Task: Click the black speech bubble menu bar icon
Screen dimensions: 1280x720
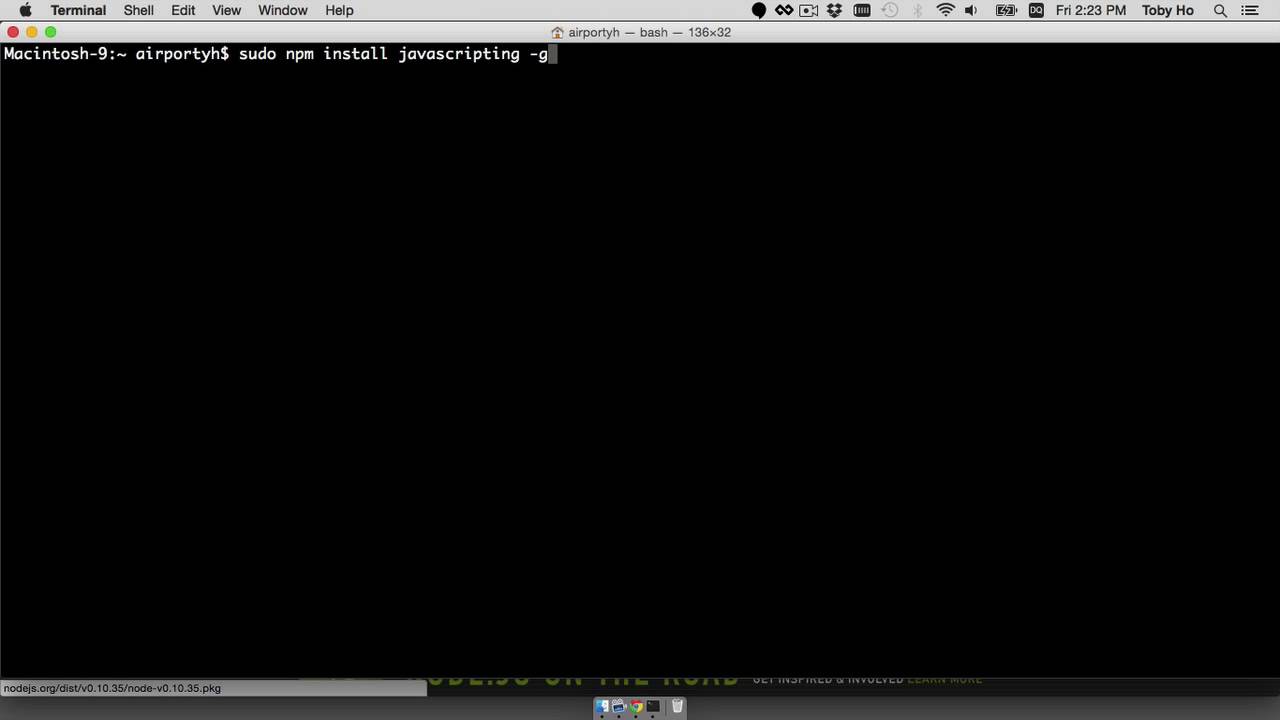Action: (x=759, y=10)
